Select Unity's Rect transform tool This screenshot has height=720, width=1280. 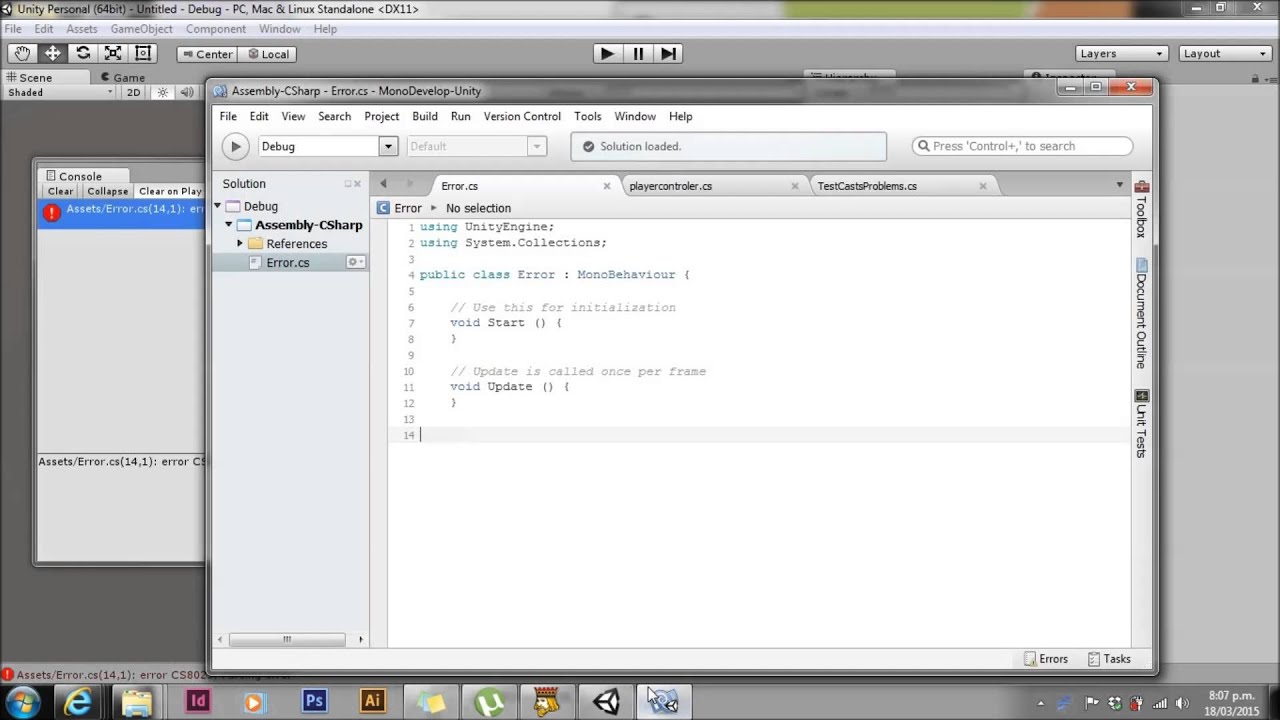(x=143, y=54)
